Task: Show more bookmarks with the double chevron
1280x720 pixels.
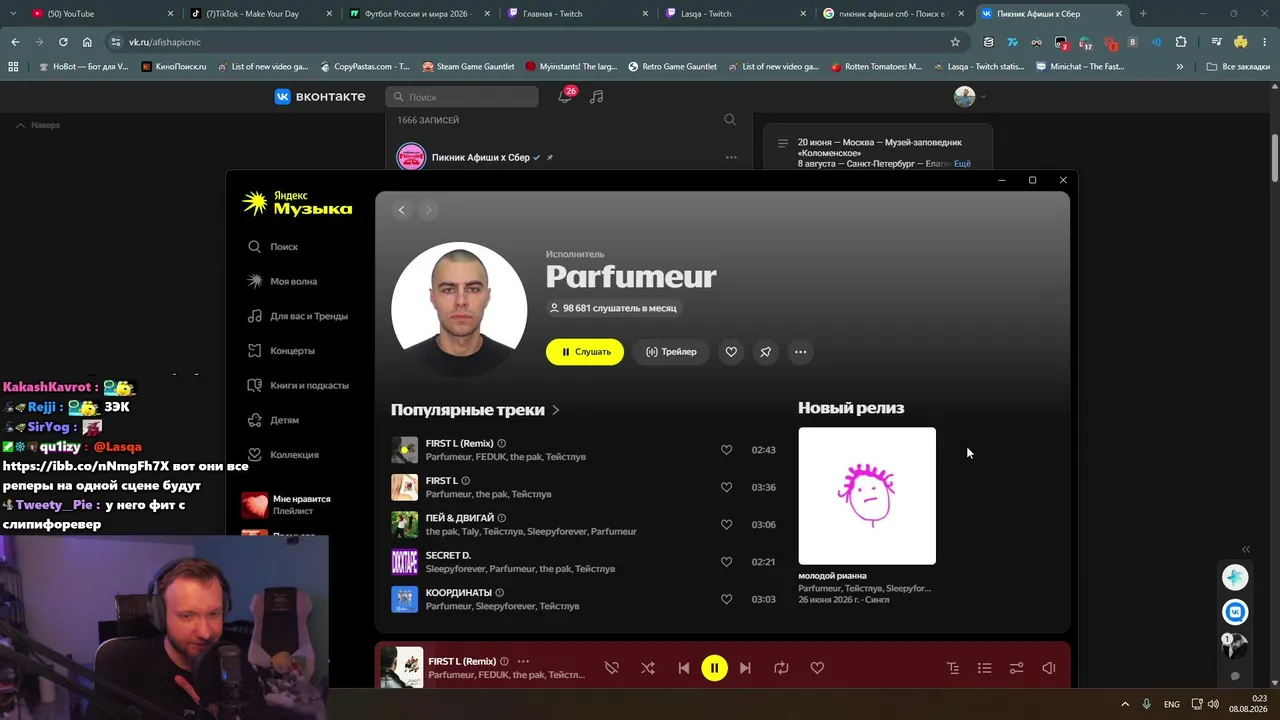Action: (x=1180, y=67)
